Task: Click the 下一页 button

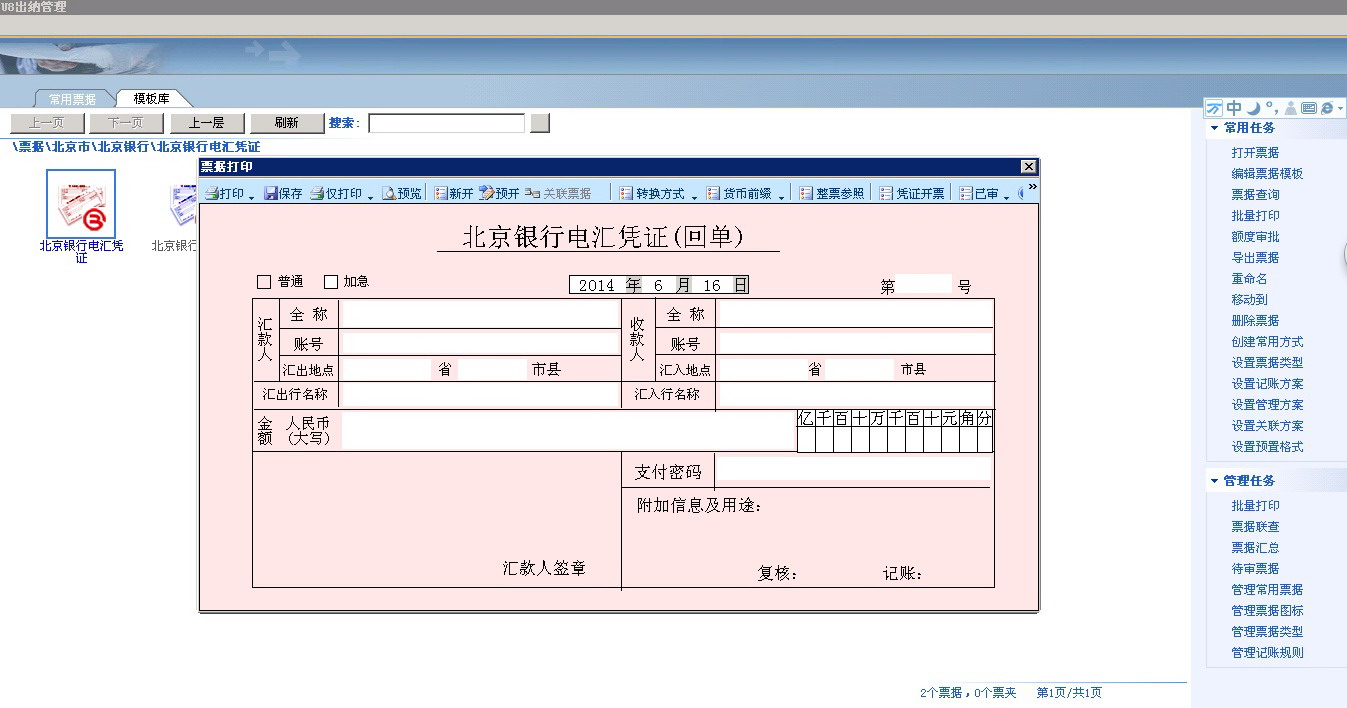Action: coord(126,123)
